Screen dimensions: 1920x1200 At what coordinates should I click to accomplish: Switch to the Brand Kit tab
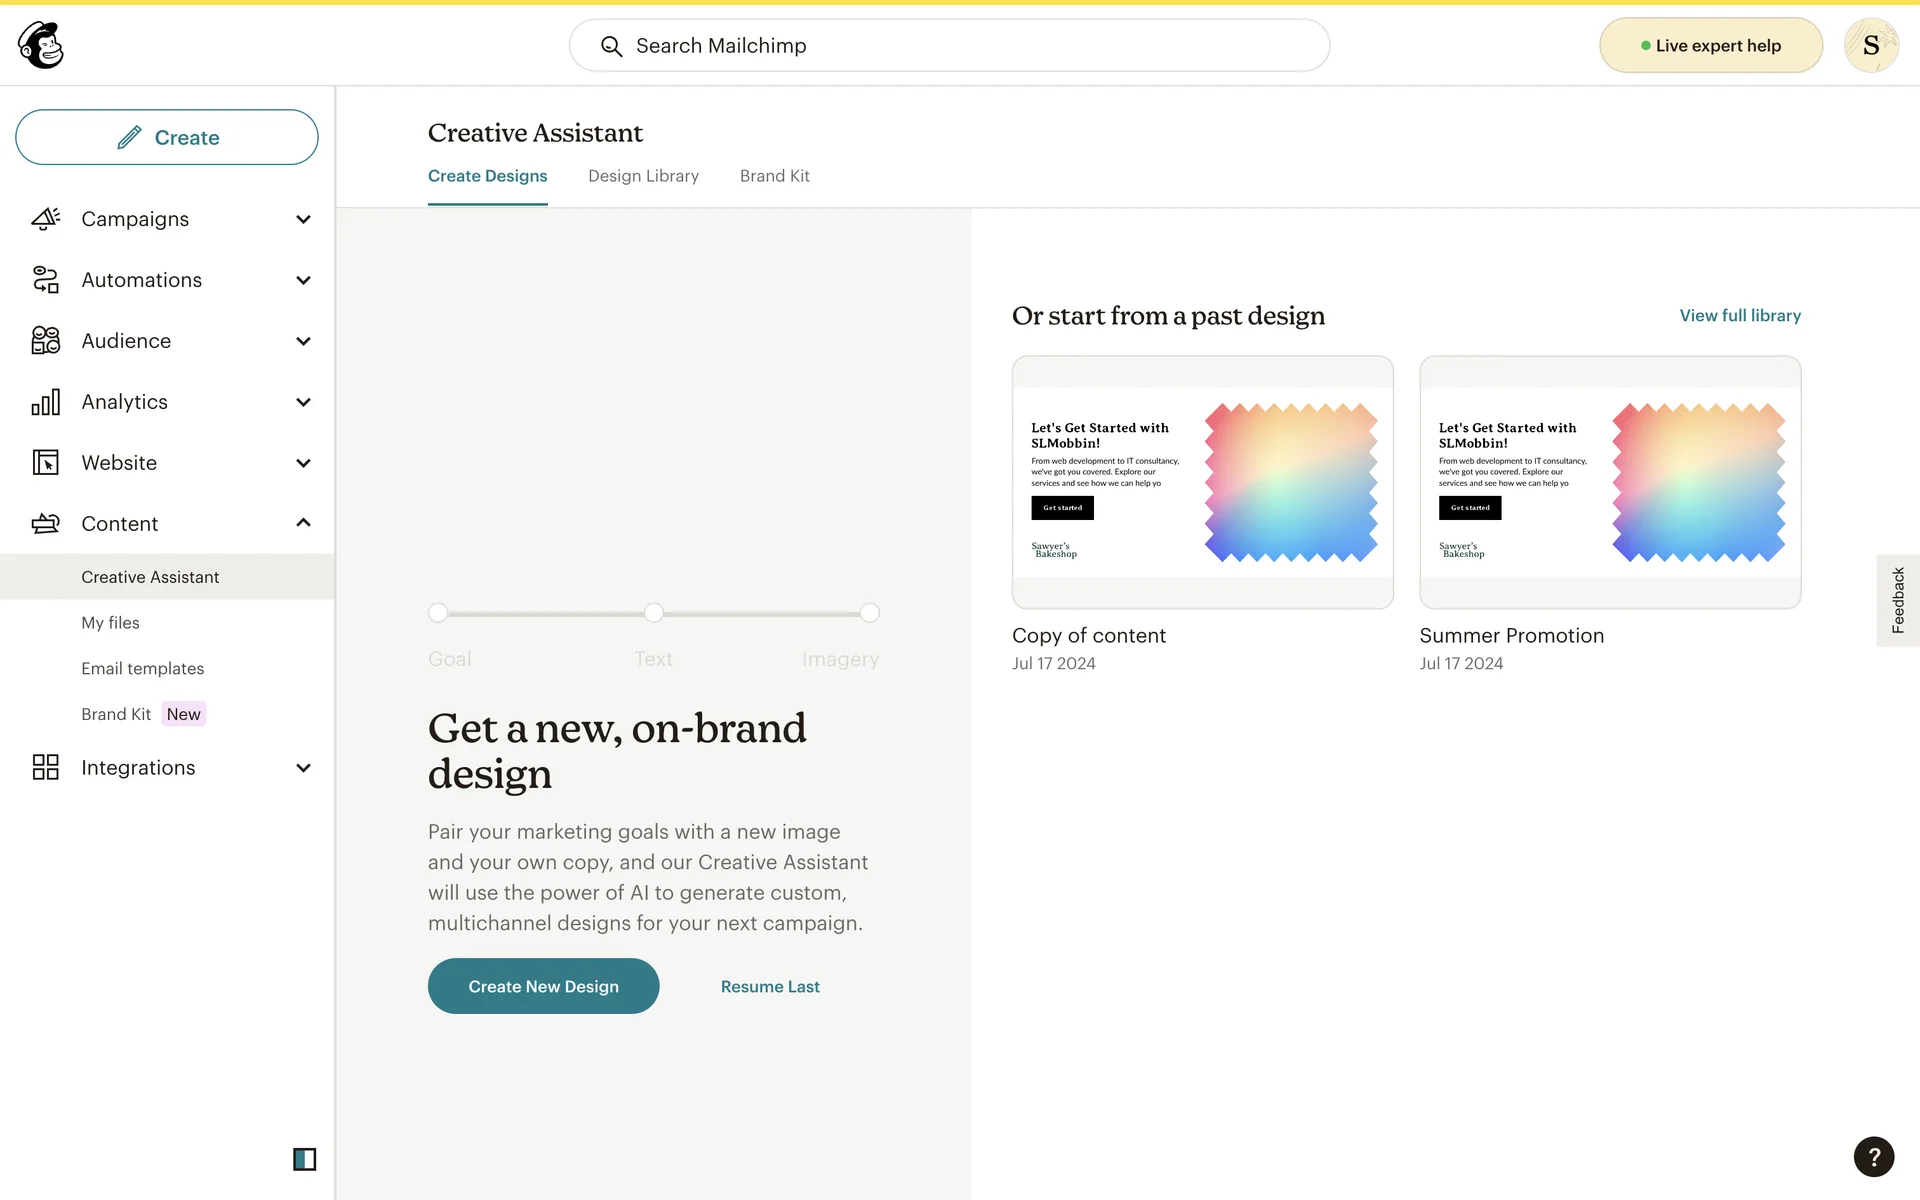[774, 176]
